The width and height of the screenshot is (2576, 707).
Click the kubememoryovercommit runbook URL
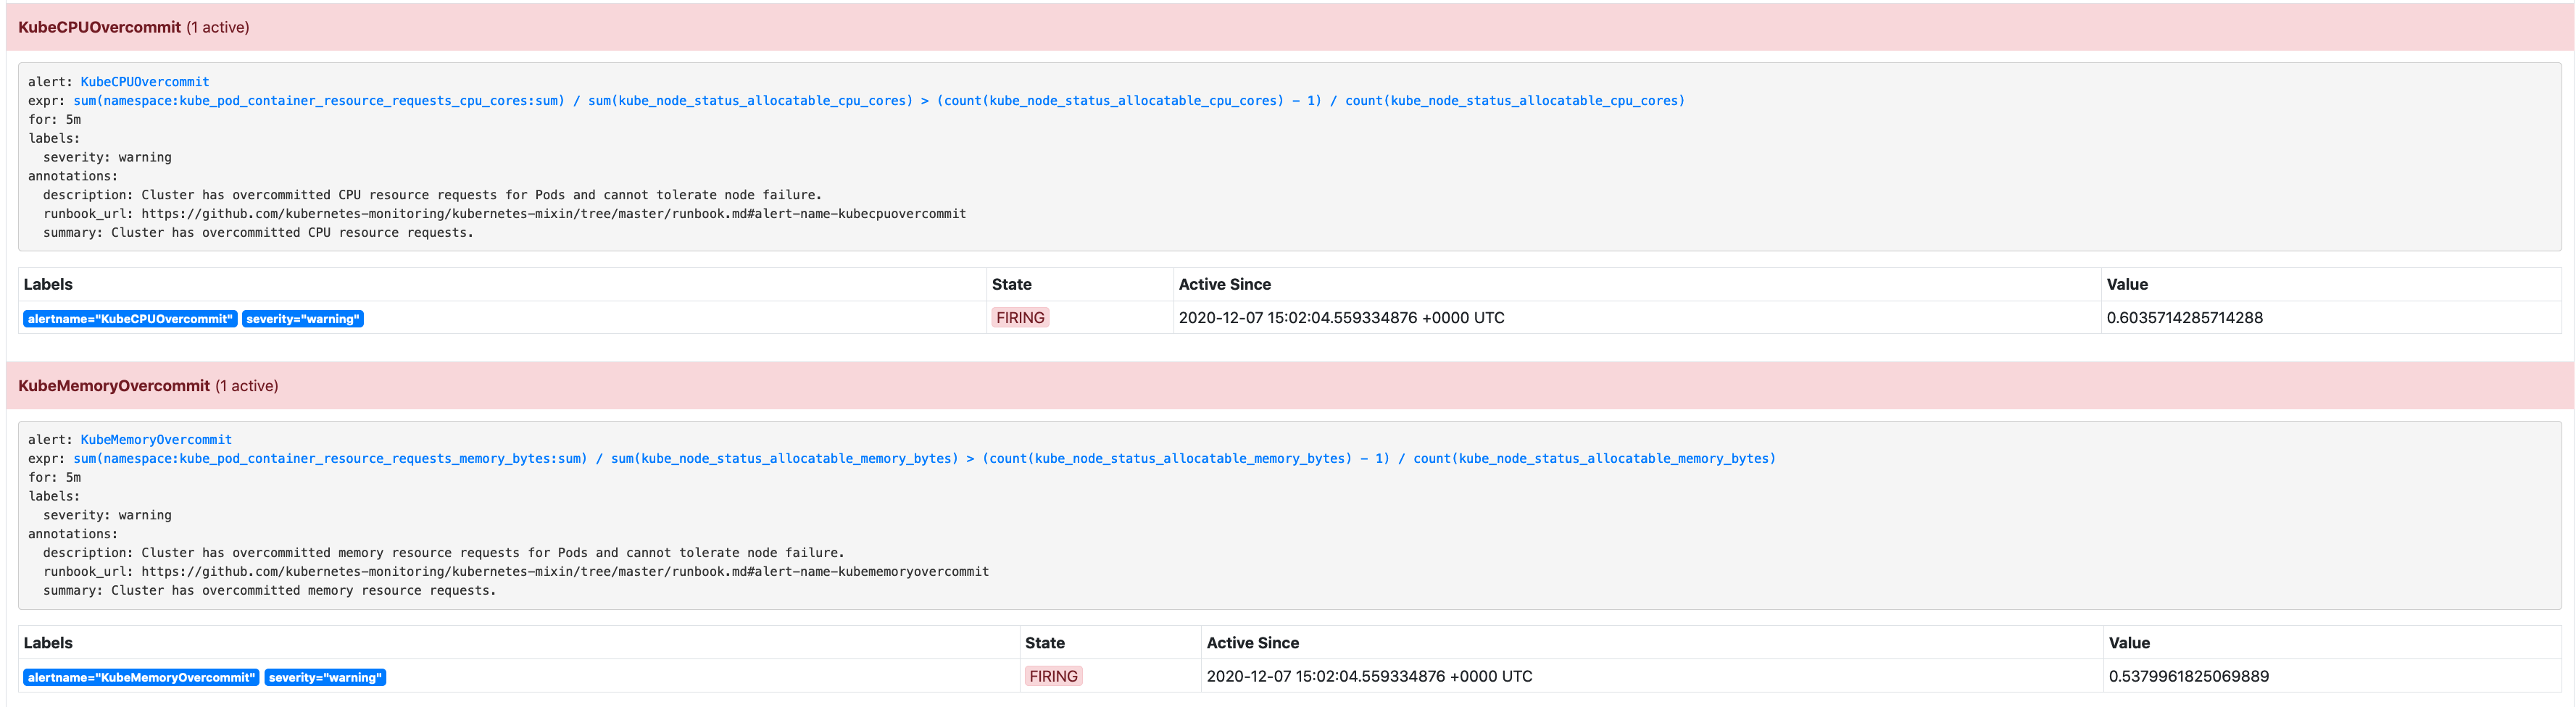(565, 571)
